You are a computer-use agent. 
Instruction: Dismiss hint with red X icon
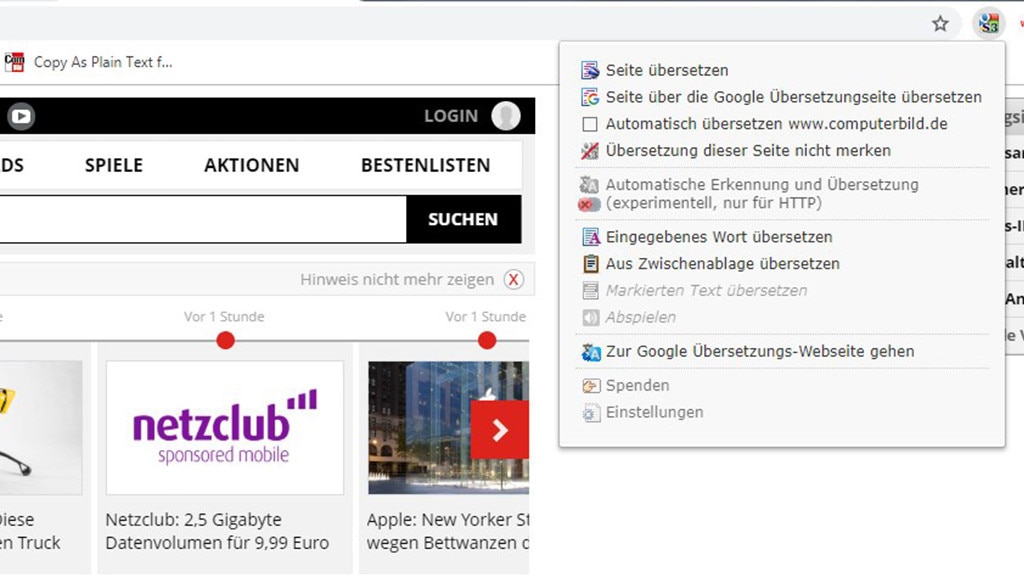click(514, 280)
